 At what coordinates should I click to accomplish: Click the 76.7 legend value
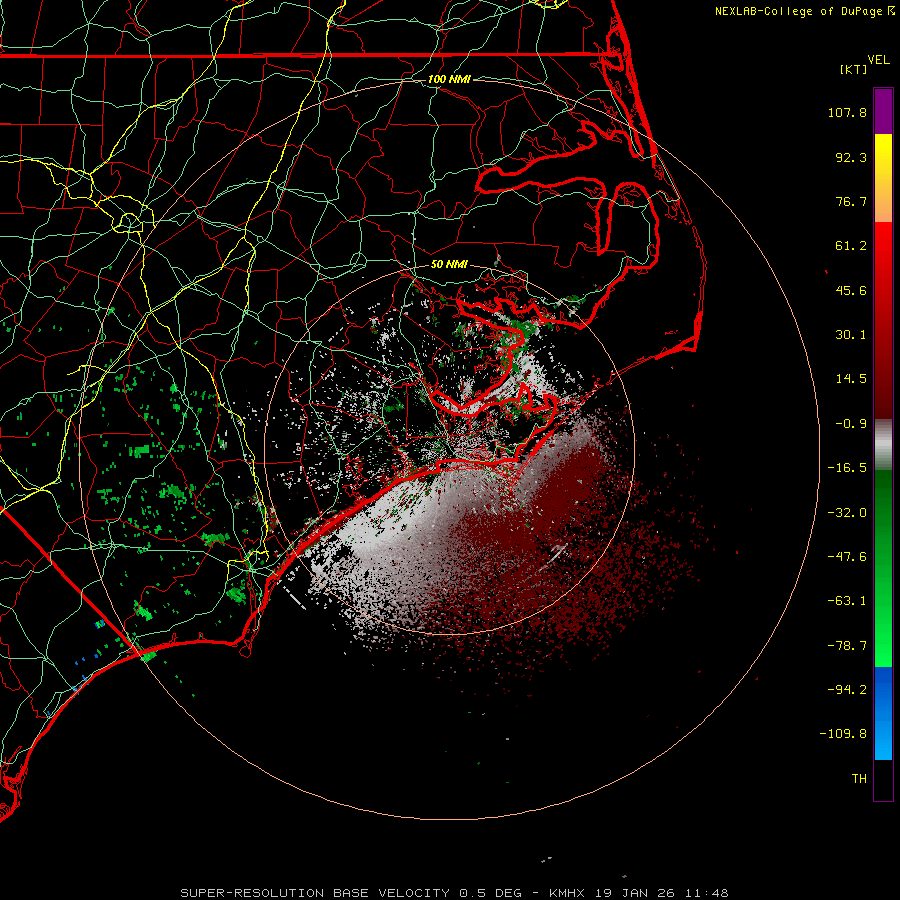(851, 201)
